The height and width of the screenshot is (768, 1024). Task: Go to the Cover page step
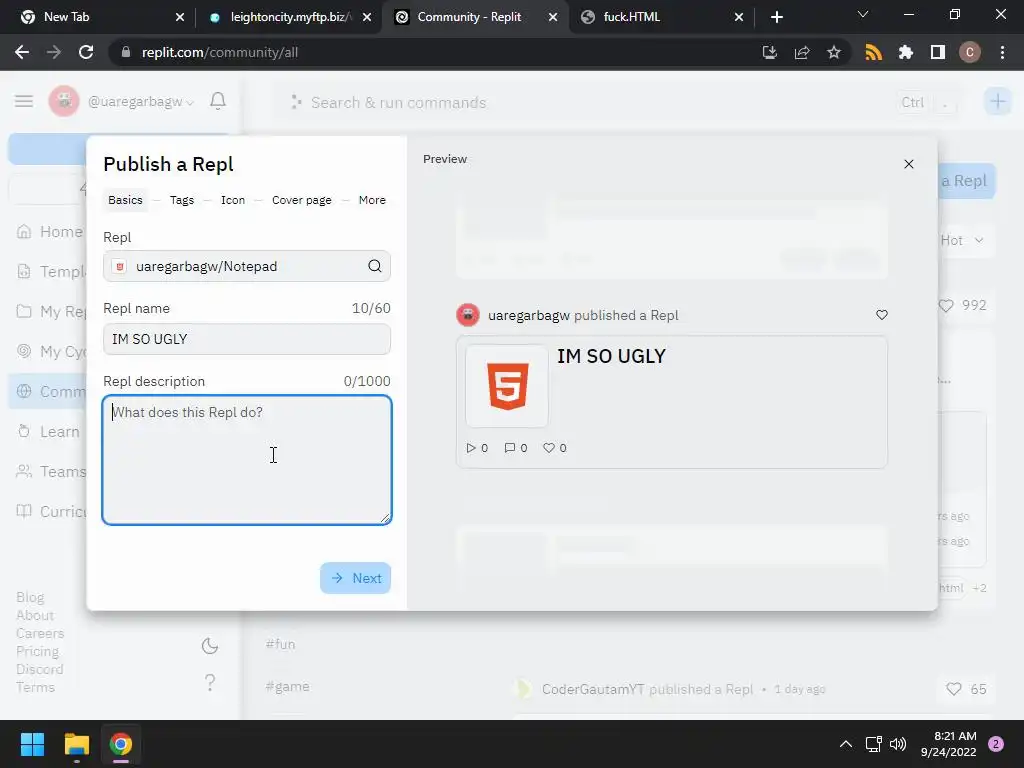click(x=302, y=200)
